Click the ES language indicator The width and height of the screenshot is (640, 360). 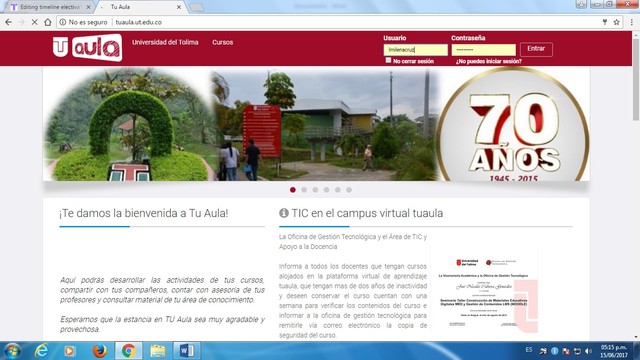click(x=529, y=350)
